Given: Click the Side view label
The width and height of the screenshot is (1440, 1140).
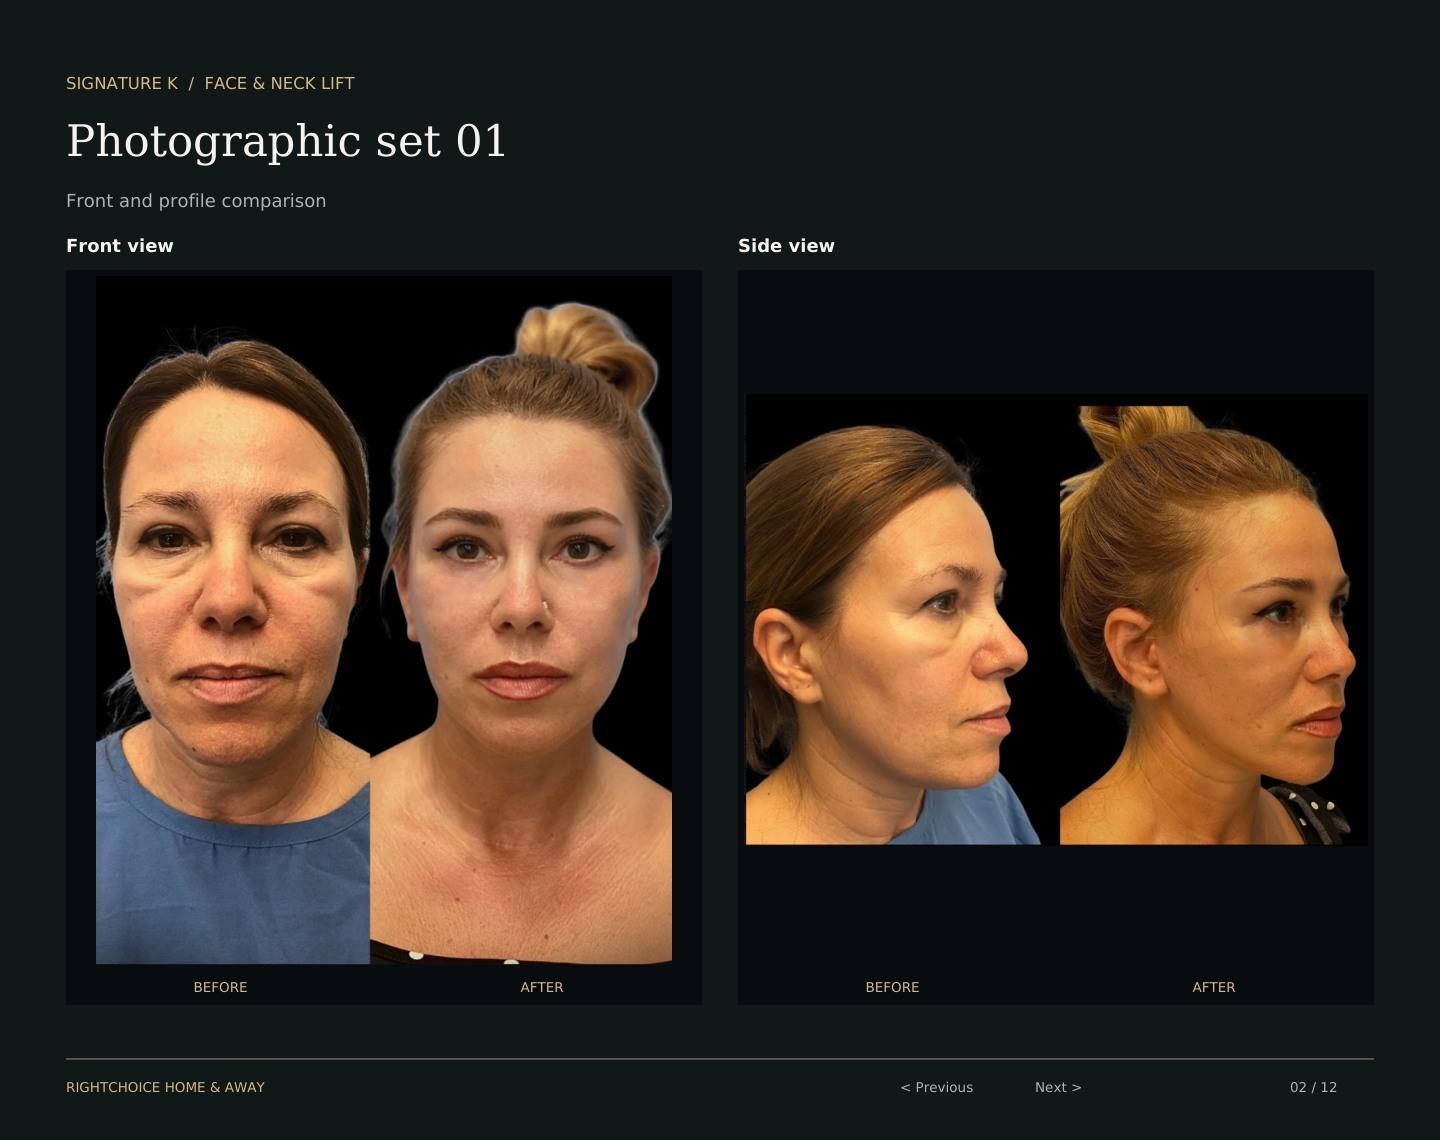Looking at the screenshot, I should coord(786,246).
